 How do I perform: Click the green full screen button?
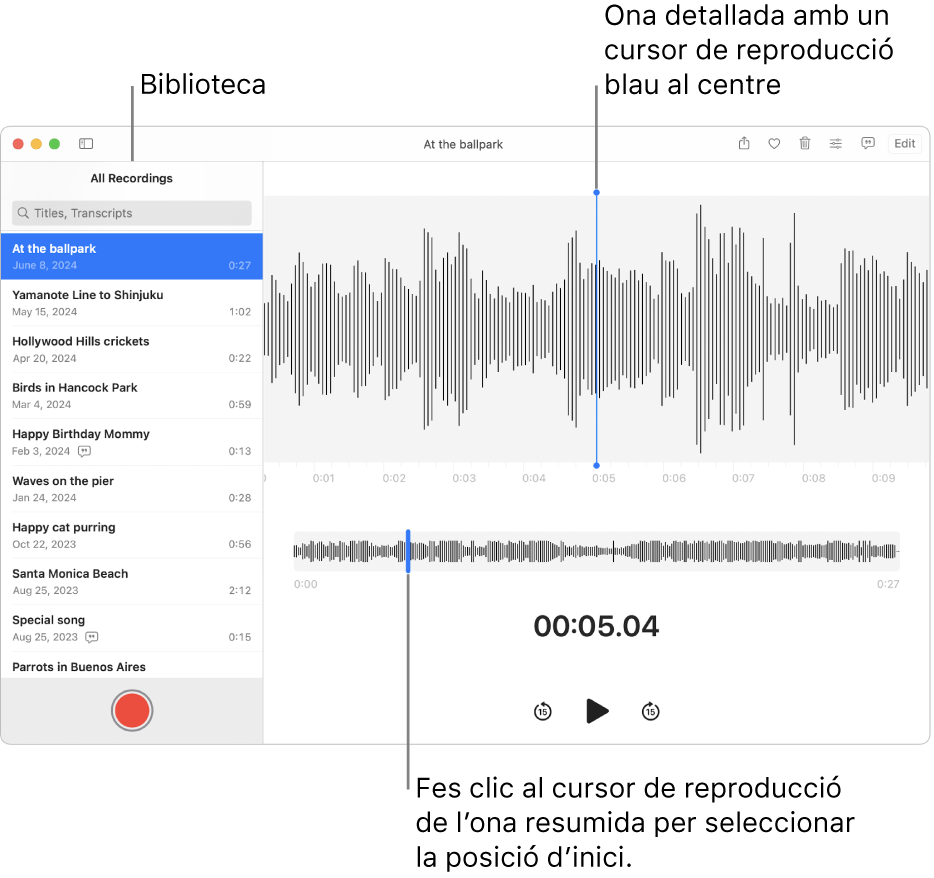54,144
